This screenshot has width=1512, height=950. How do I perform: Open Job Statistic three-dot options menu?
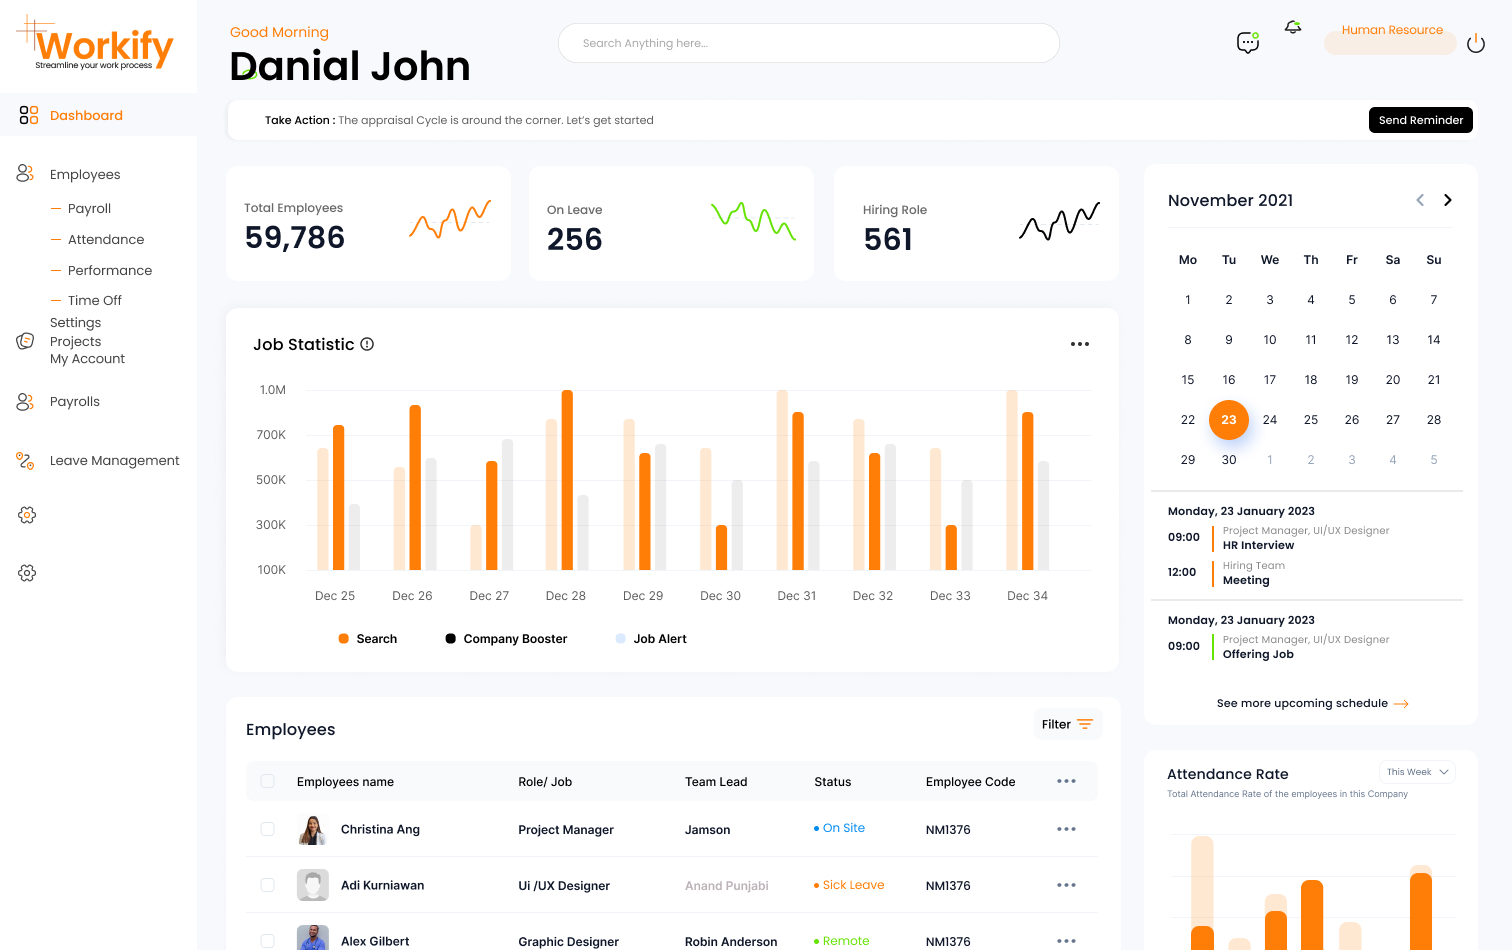pos(1079,344)
